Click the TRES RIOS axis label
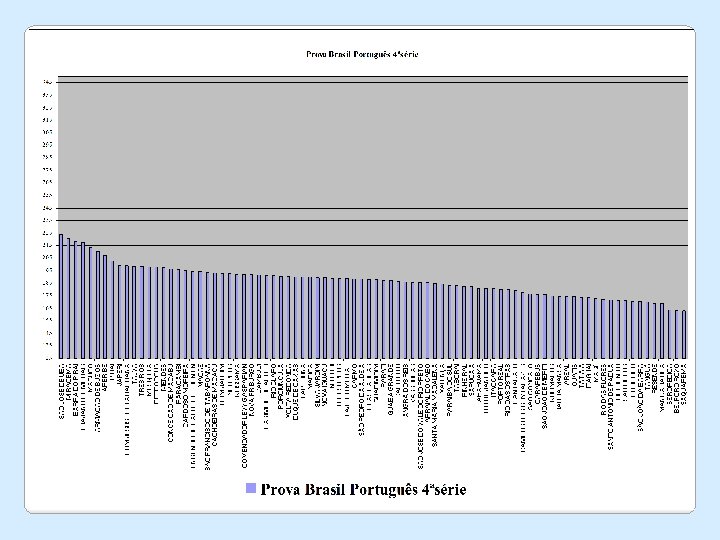The height and width of the screenshot is (540, 720). click(x=142, y=378)
